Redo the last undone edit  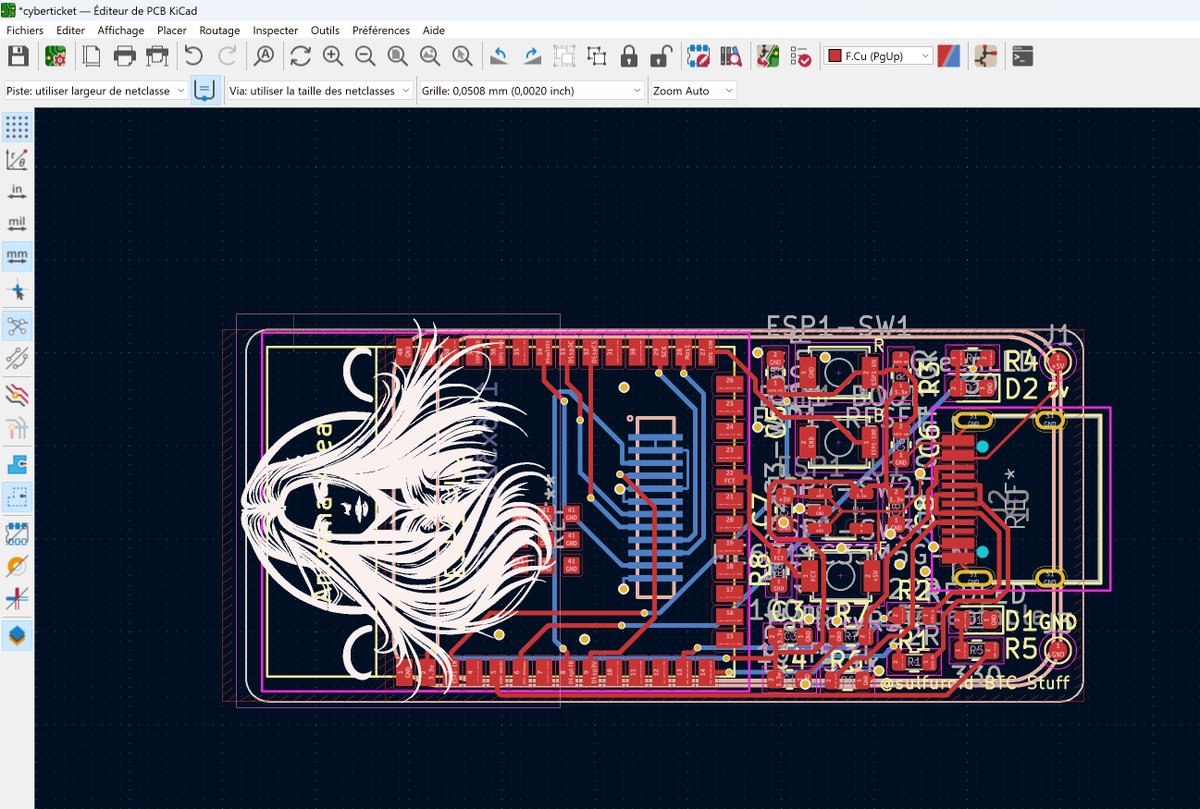click(x=227, y=56)
